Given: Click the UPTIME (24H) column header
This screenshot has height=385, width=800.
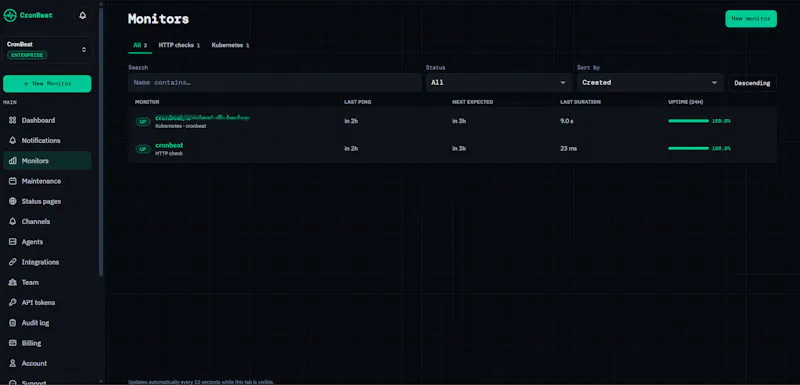Looking at the screenshot, I should point(686,102).
